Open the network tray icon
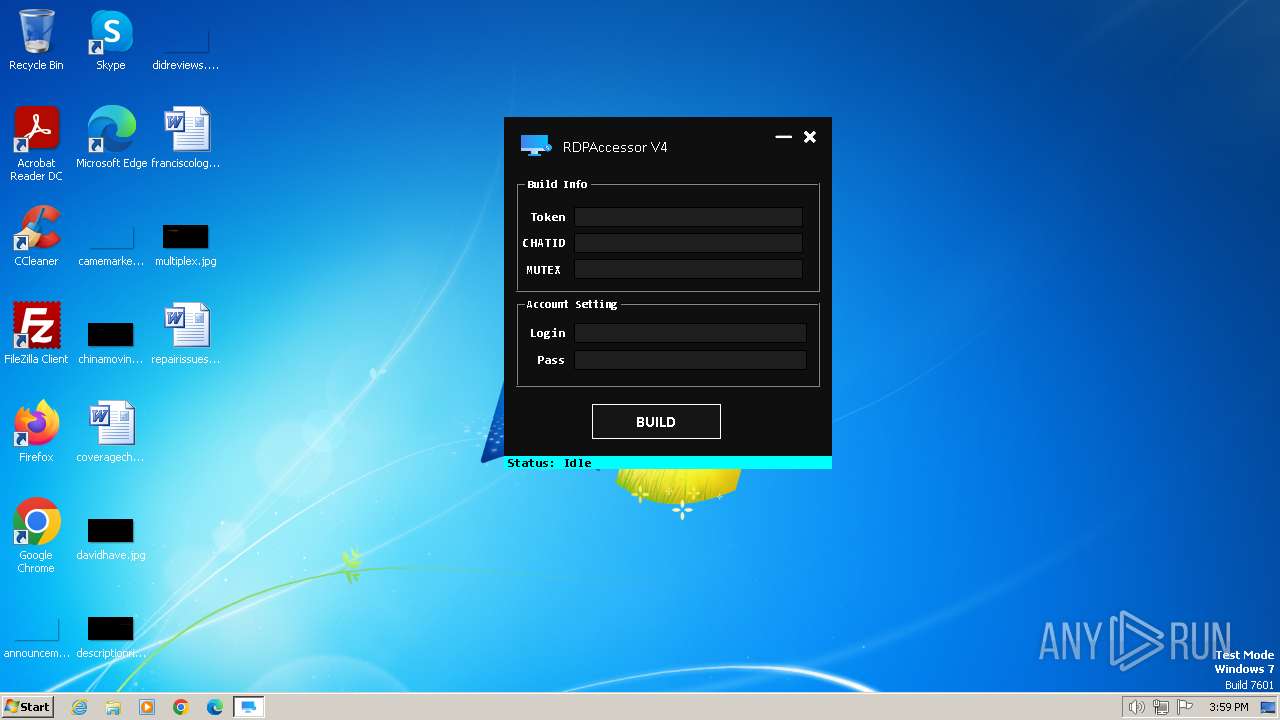 (1161, 707)
